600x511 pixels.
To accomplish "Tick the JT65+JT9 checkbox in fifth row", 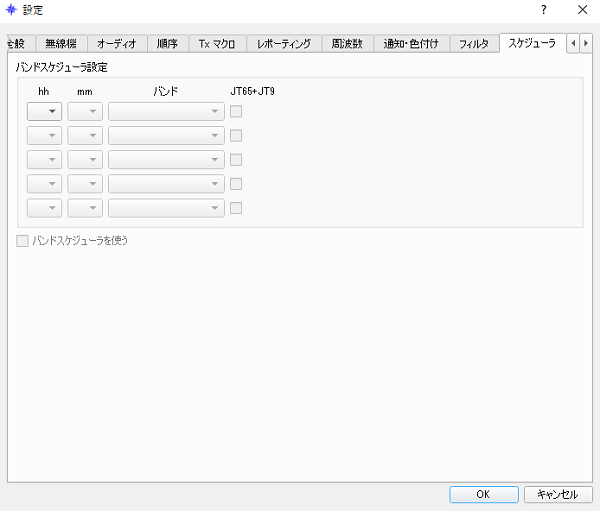I will pos(236,208).
